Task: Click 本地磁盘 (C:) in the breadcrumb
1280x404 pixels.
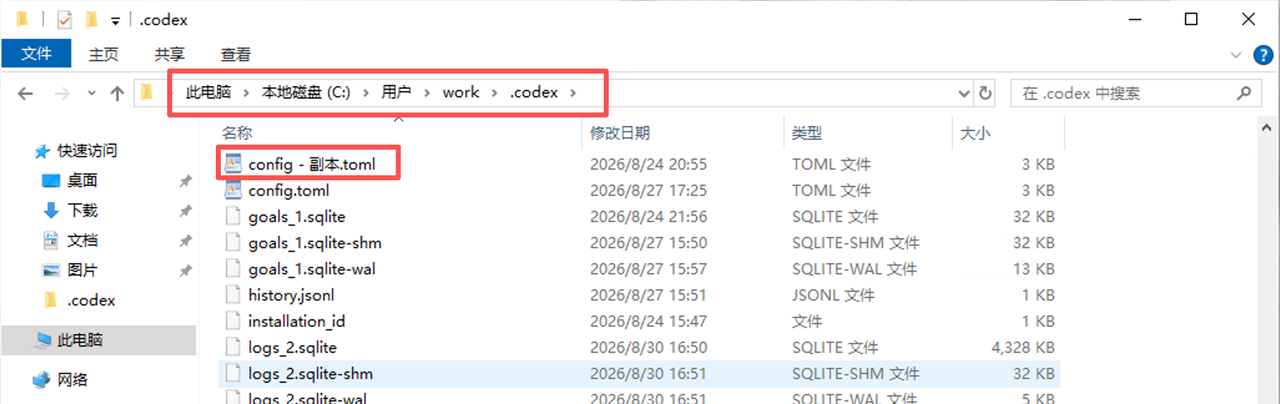Action: click(x=306, y=93)
